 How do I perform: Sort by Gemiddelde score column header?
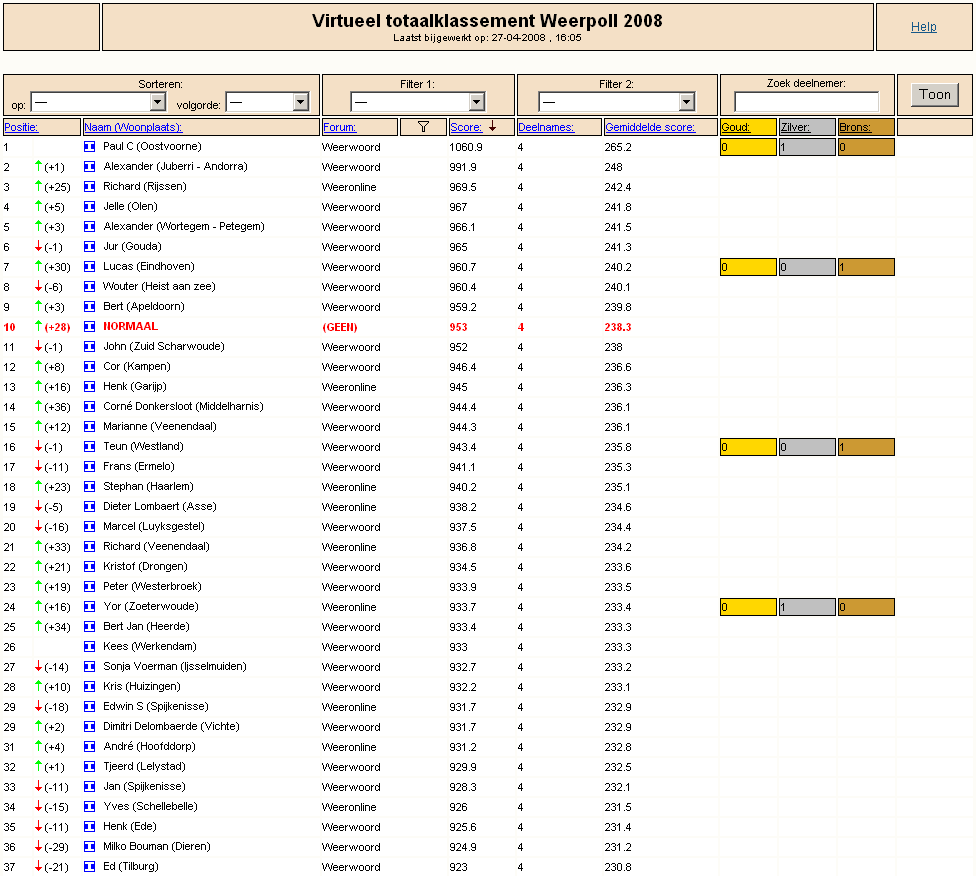click(x=650, y=127)
